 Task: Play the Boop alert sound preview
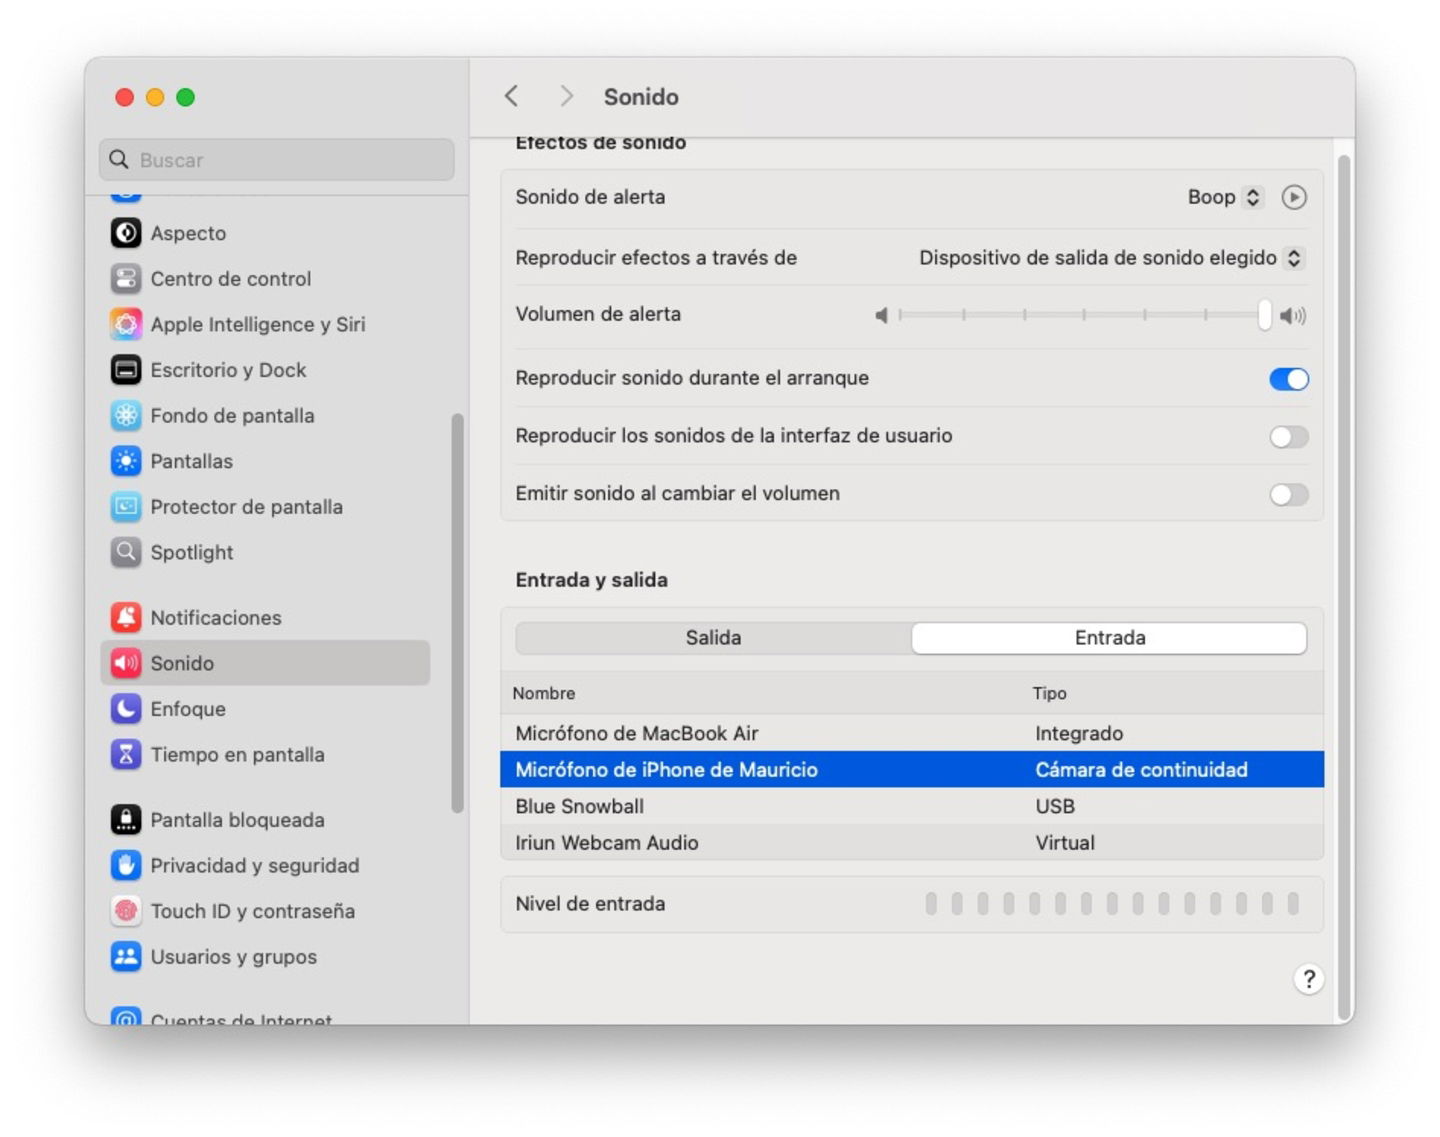tap(1294, 197)
